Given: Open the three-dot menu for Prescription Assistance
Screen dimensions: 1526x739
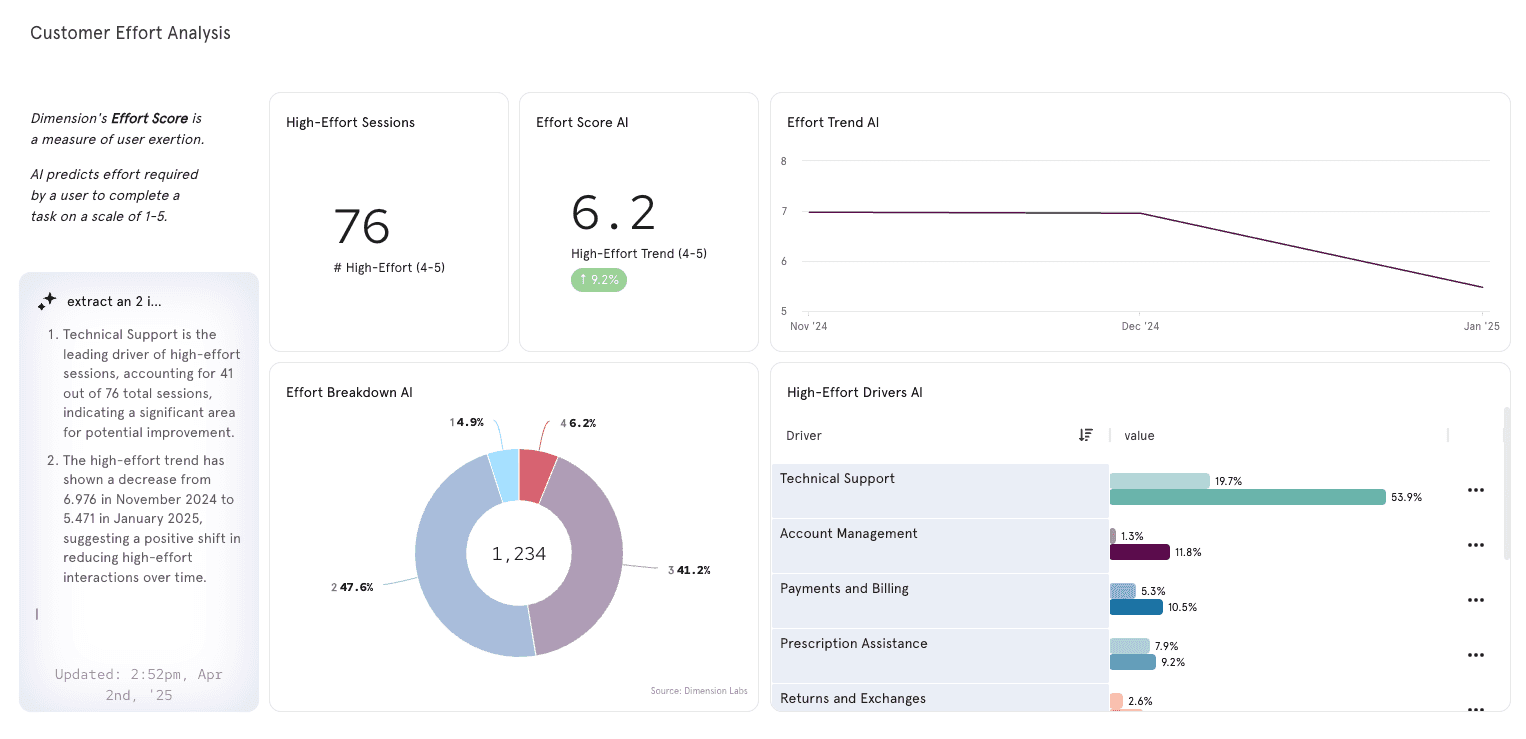Looking at the screenshot, I should coord(1475,655).
